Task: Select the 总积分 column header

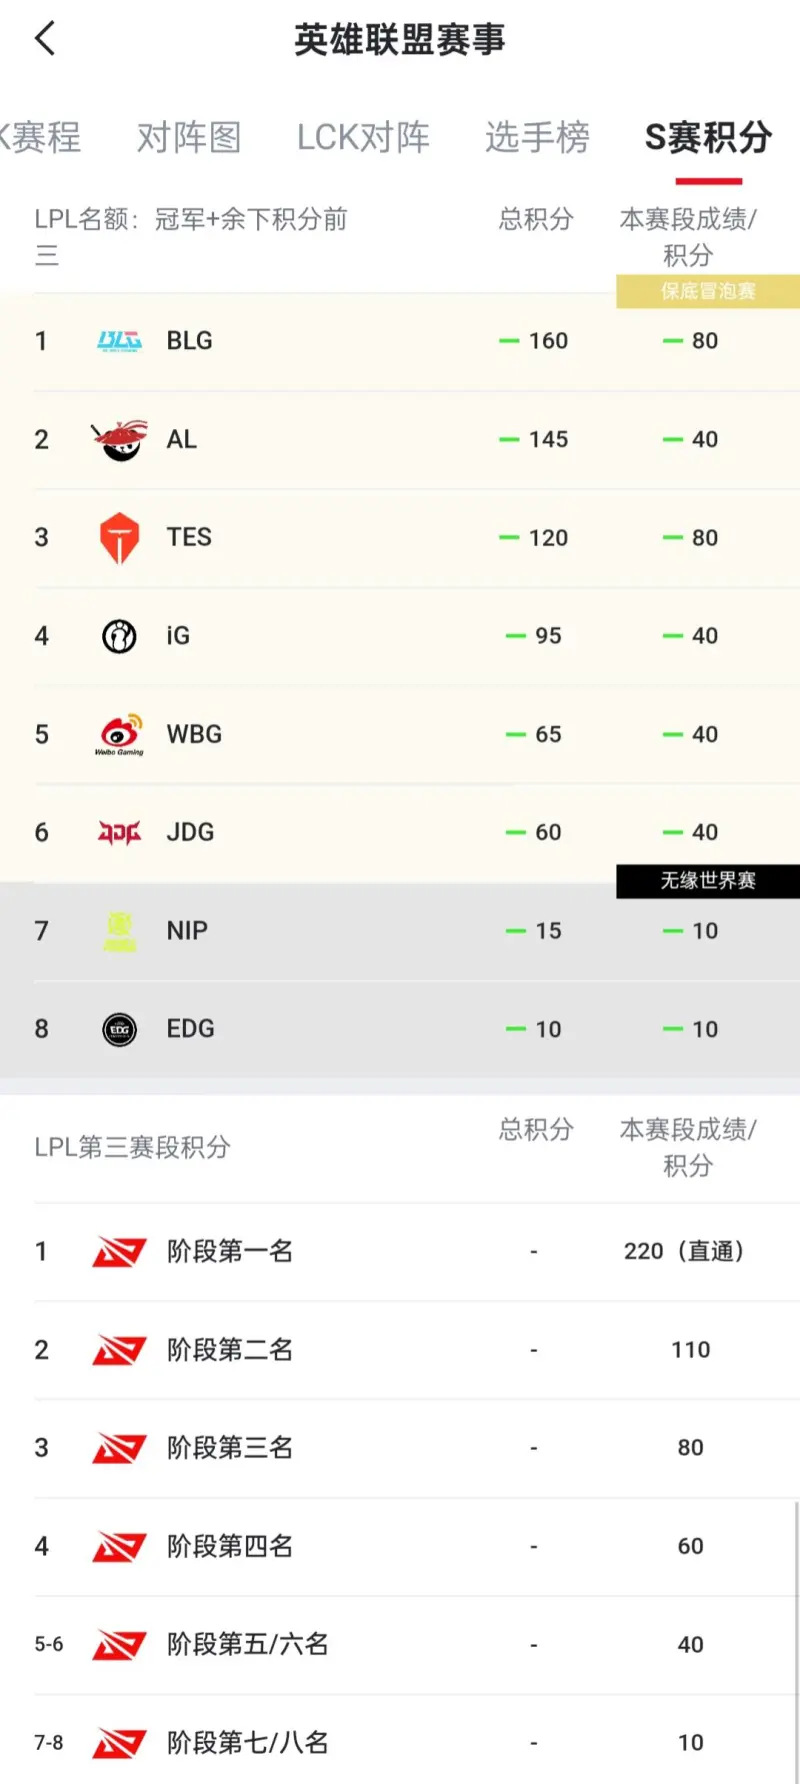Action: tap(535, 221)
